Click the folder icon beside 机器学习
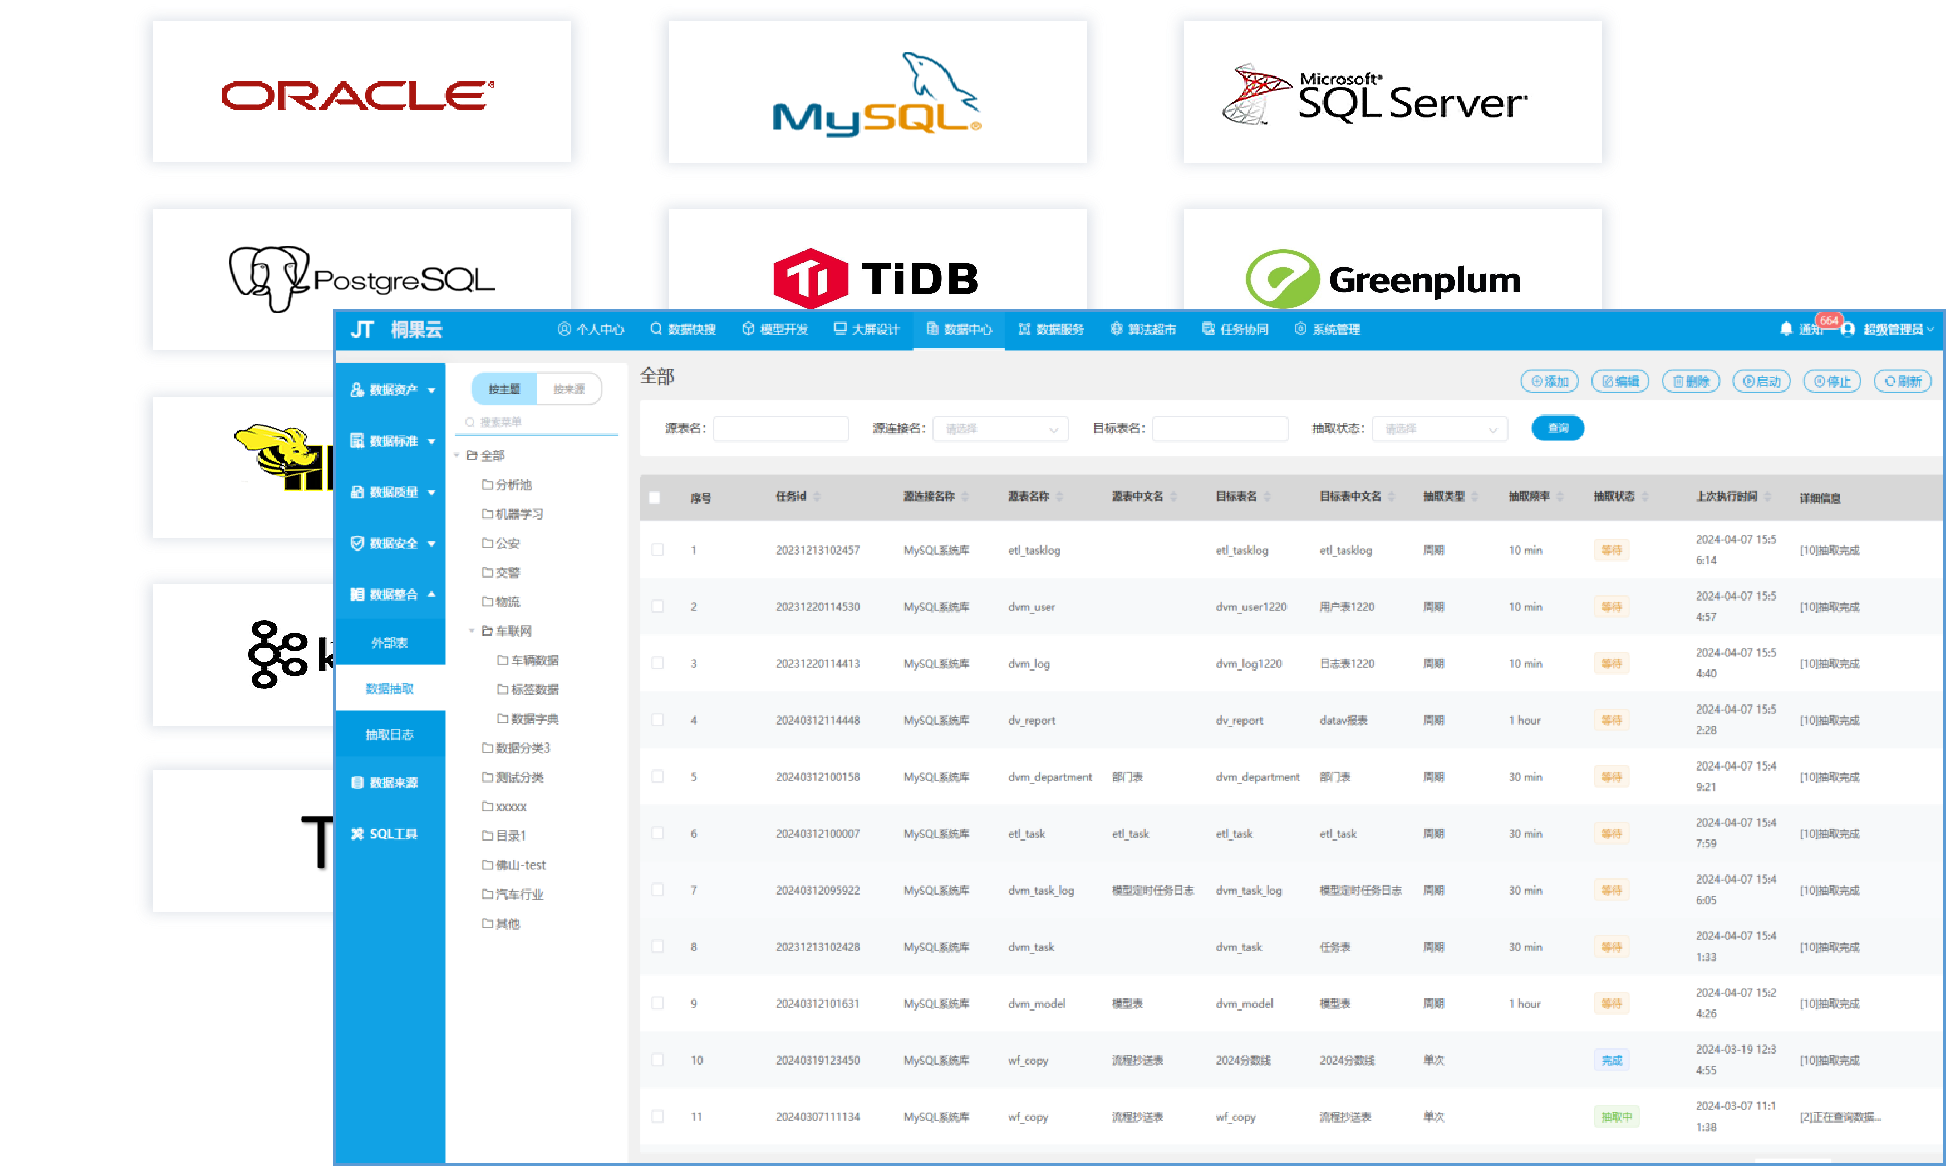Screen dimensions: 1947x1168 487,514
